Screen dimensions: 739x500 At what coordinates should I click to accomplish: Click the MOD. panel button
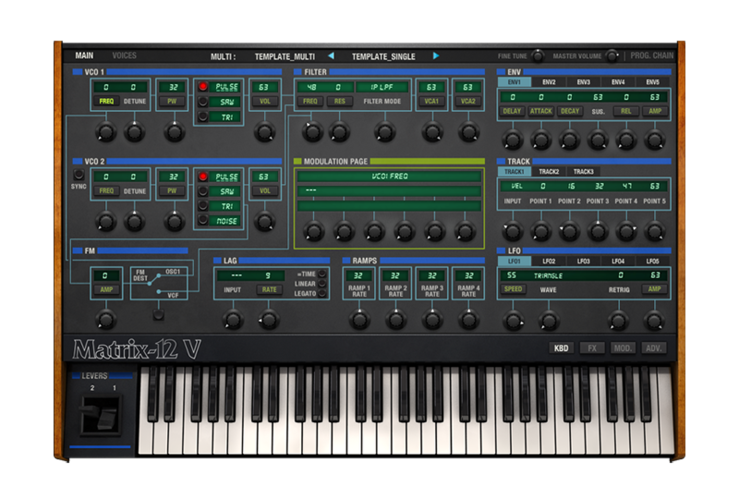tap(623, 348)
